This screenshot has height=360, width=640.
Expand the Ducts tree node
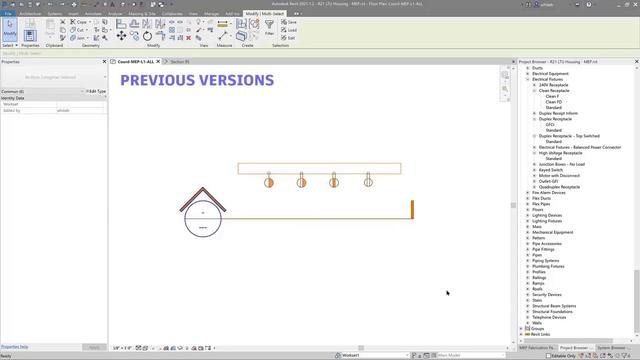click(528, 68)
